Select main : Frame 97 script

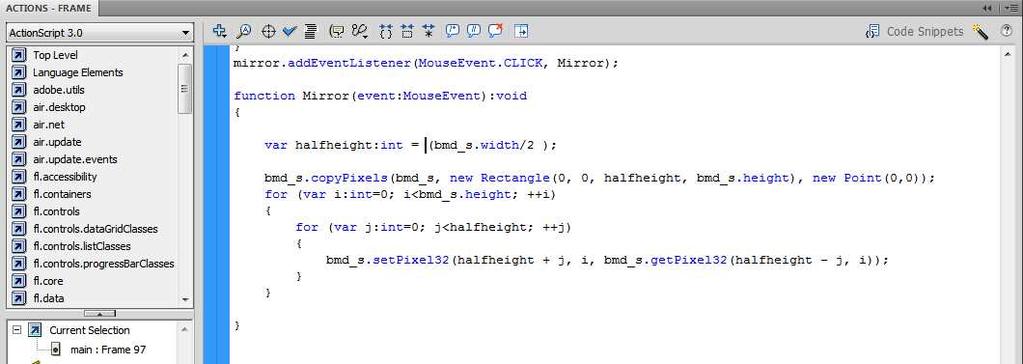click(x=108, y=350)
